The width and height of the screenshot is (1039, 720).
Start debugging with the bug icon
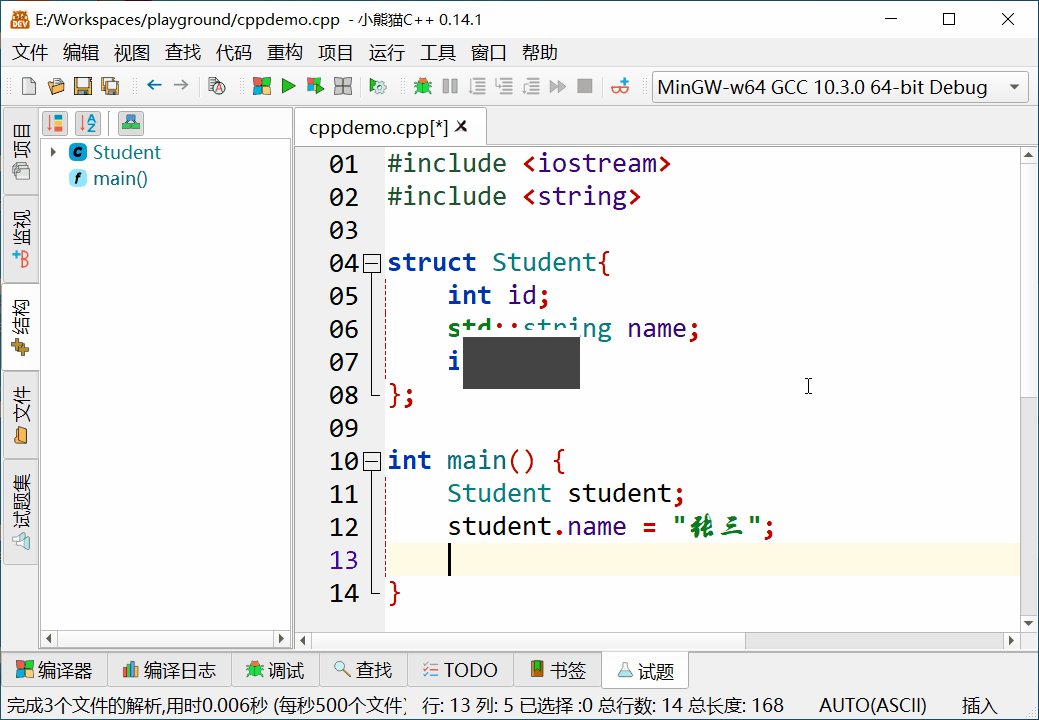tap(423, 87)
